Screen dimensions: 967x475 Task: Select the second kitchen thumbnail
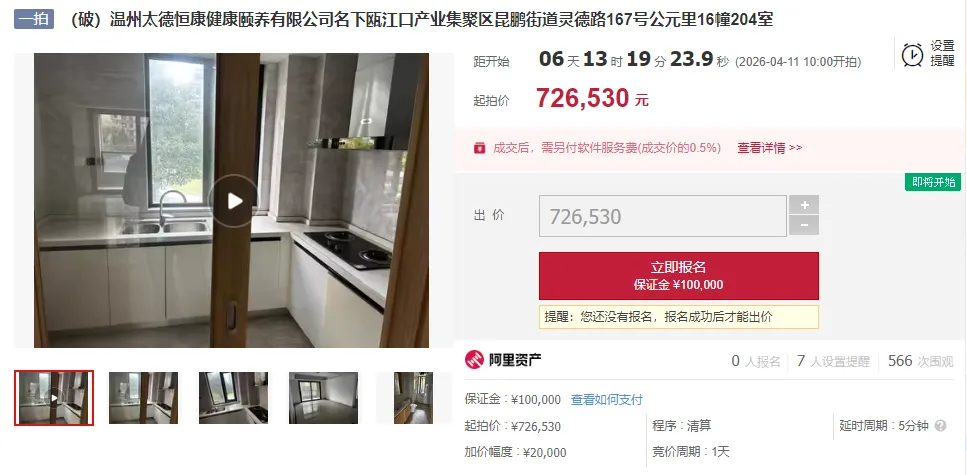click(x=144, y=398)
